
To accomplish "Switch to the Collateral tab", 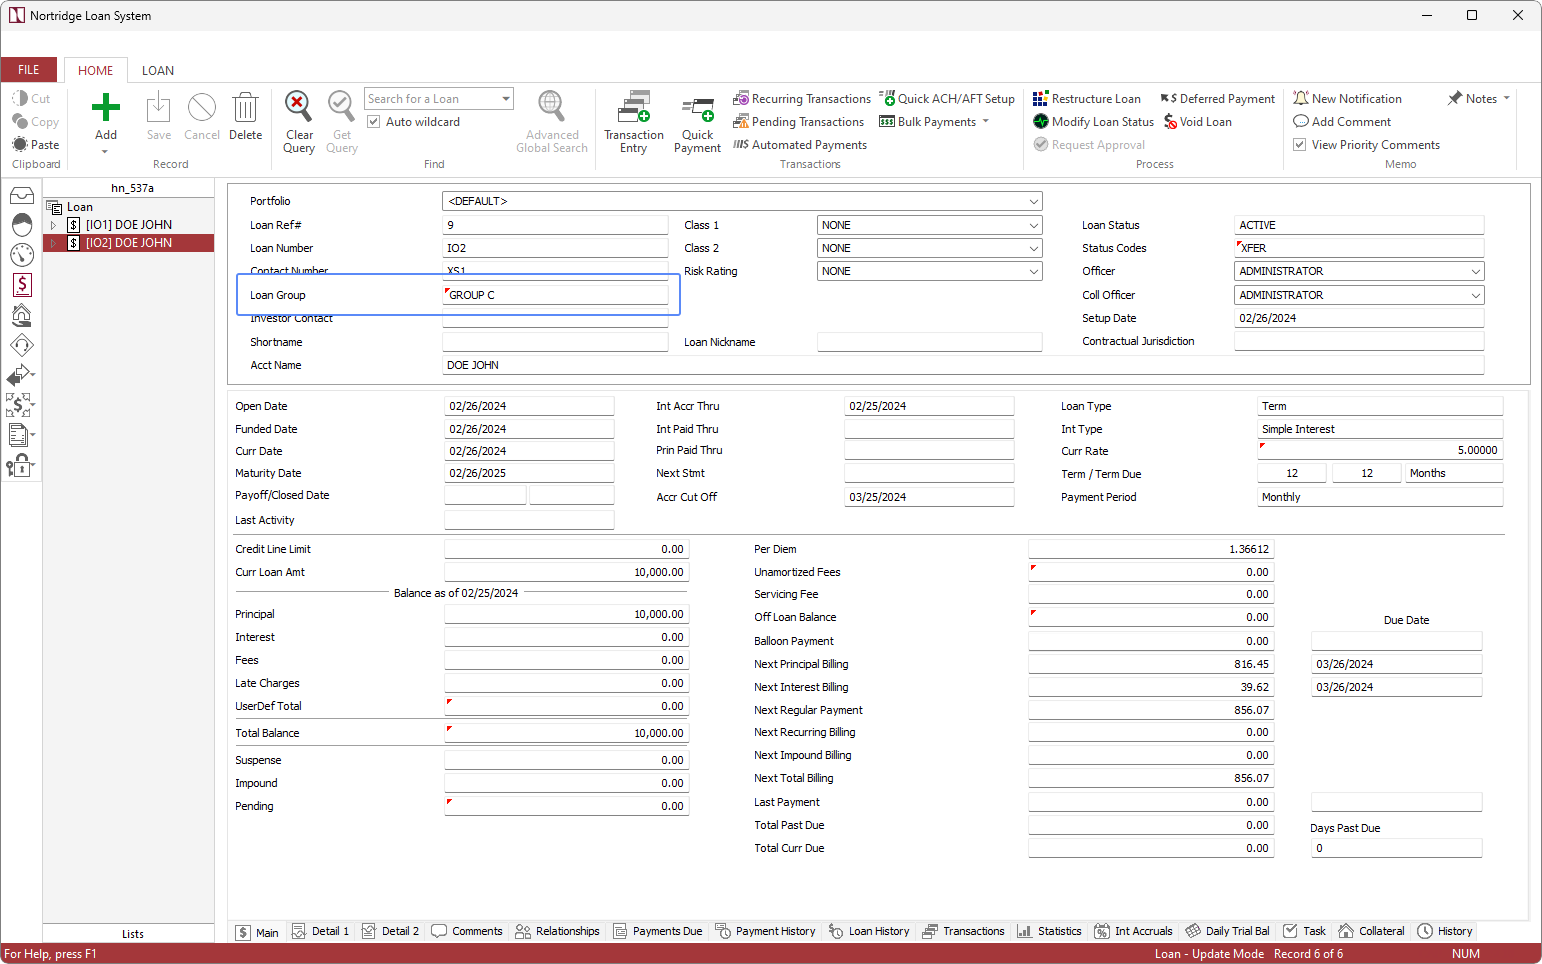I will pyautogui.click(x=1371, y=931).
